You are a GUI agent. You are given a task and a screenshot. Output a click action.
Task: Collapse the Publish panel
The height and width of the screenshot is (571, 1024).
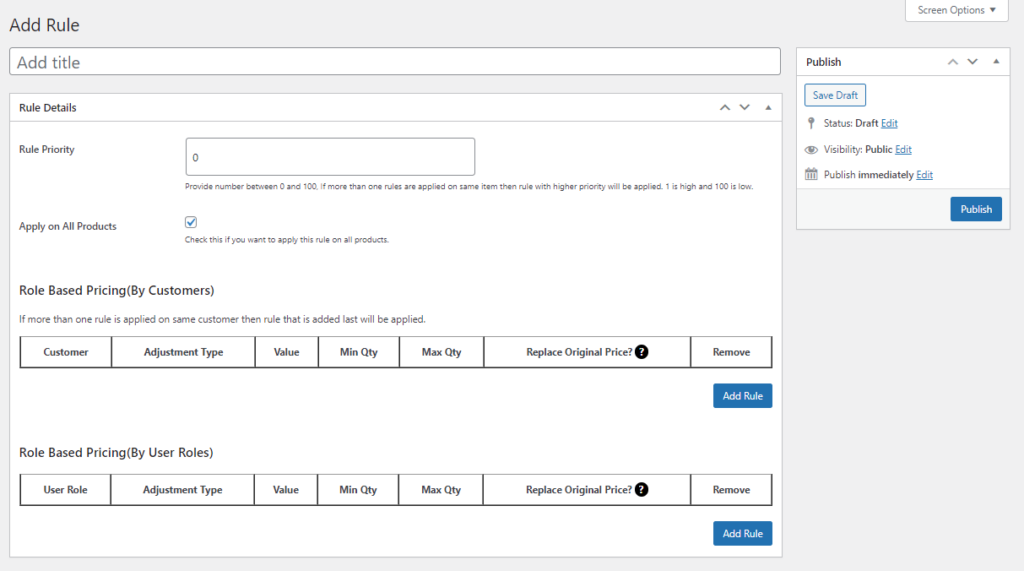pyautogui.click(x=996, y=62)
